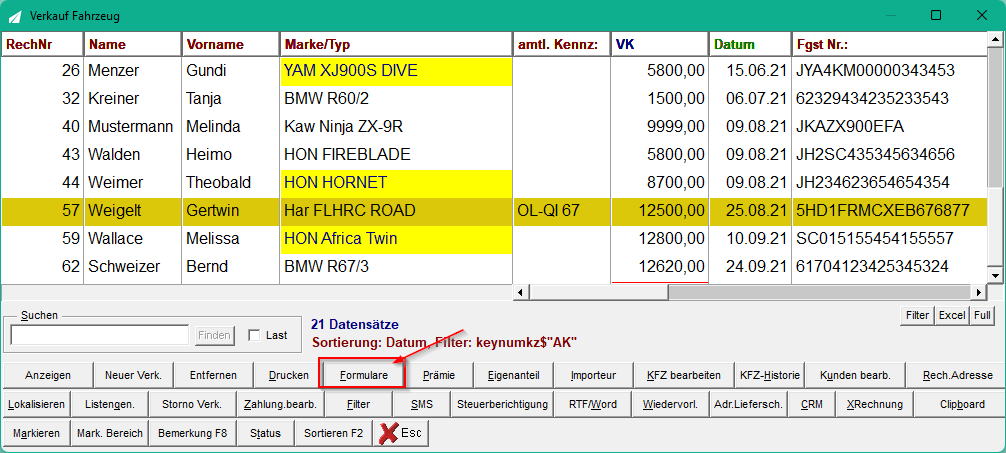1006x453 pixels.
Task: Click the Marke/Typ column header
Action: point(396,44)
